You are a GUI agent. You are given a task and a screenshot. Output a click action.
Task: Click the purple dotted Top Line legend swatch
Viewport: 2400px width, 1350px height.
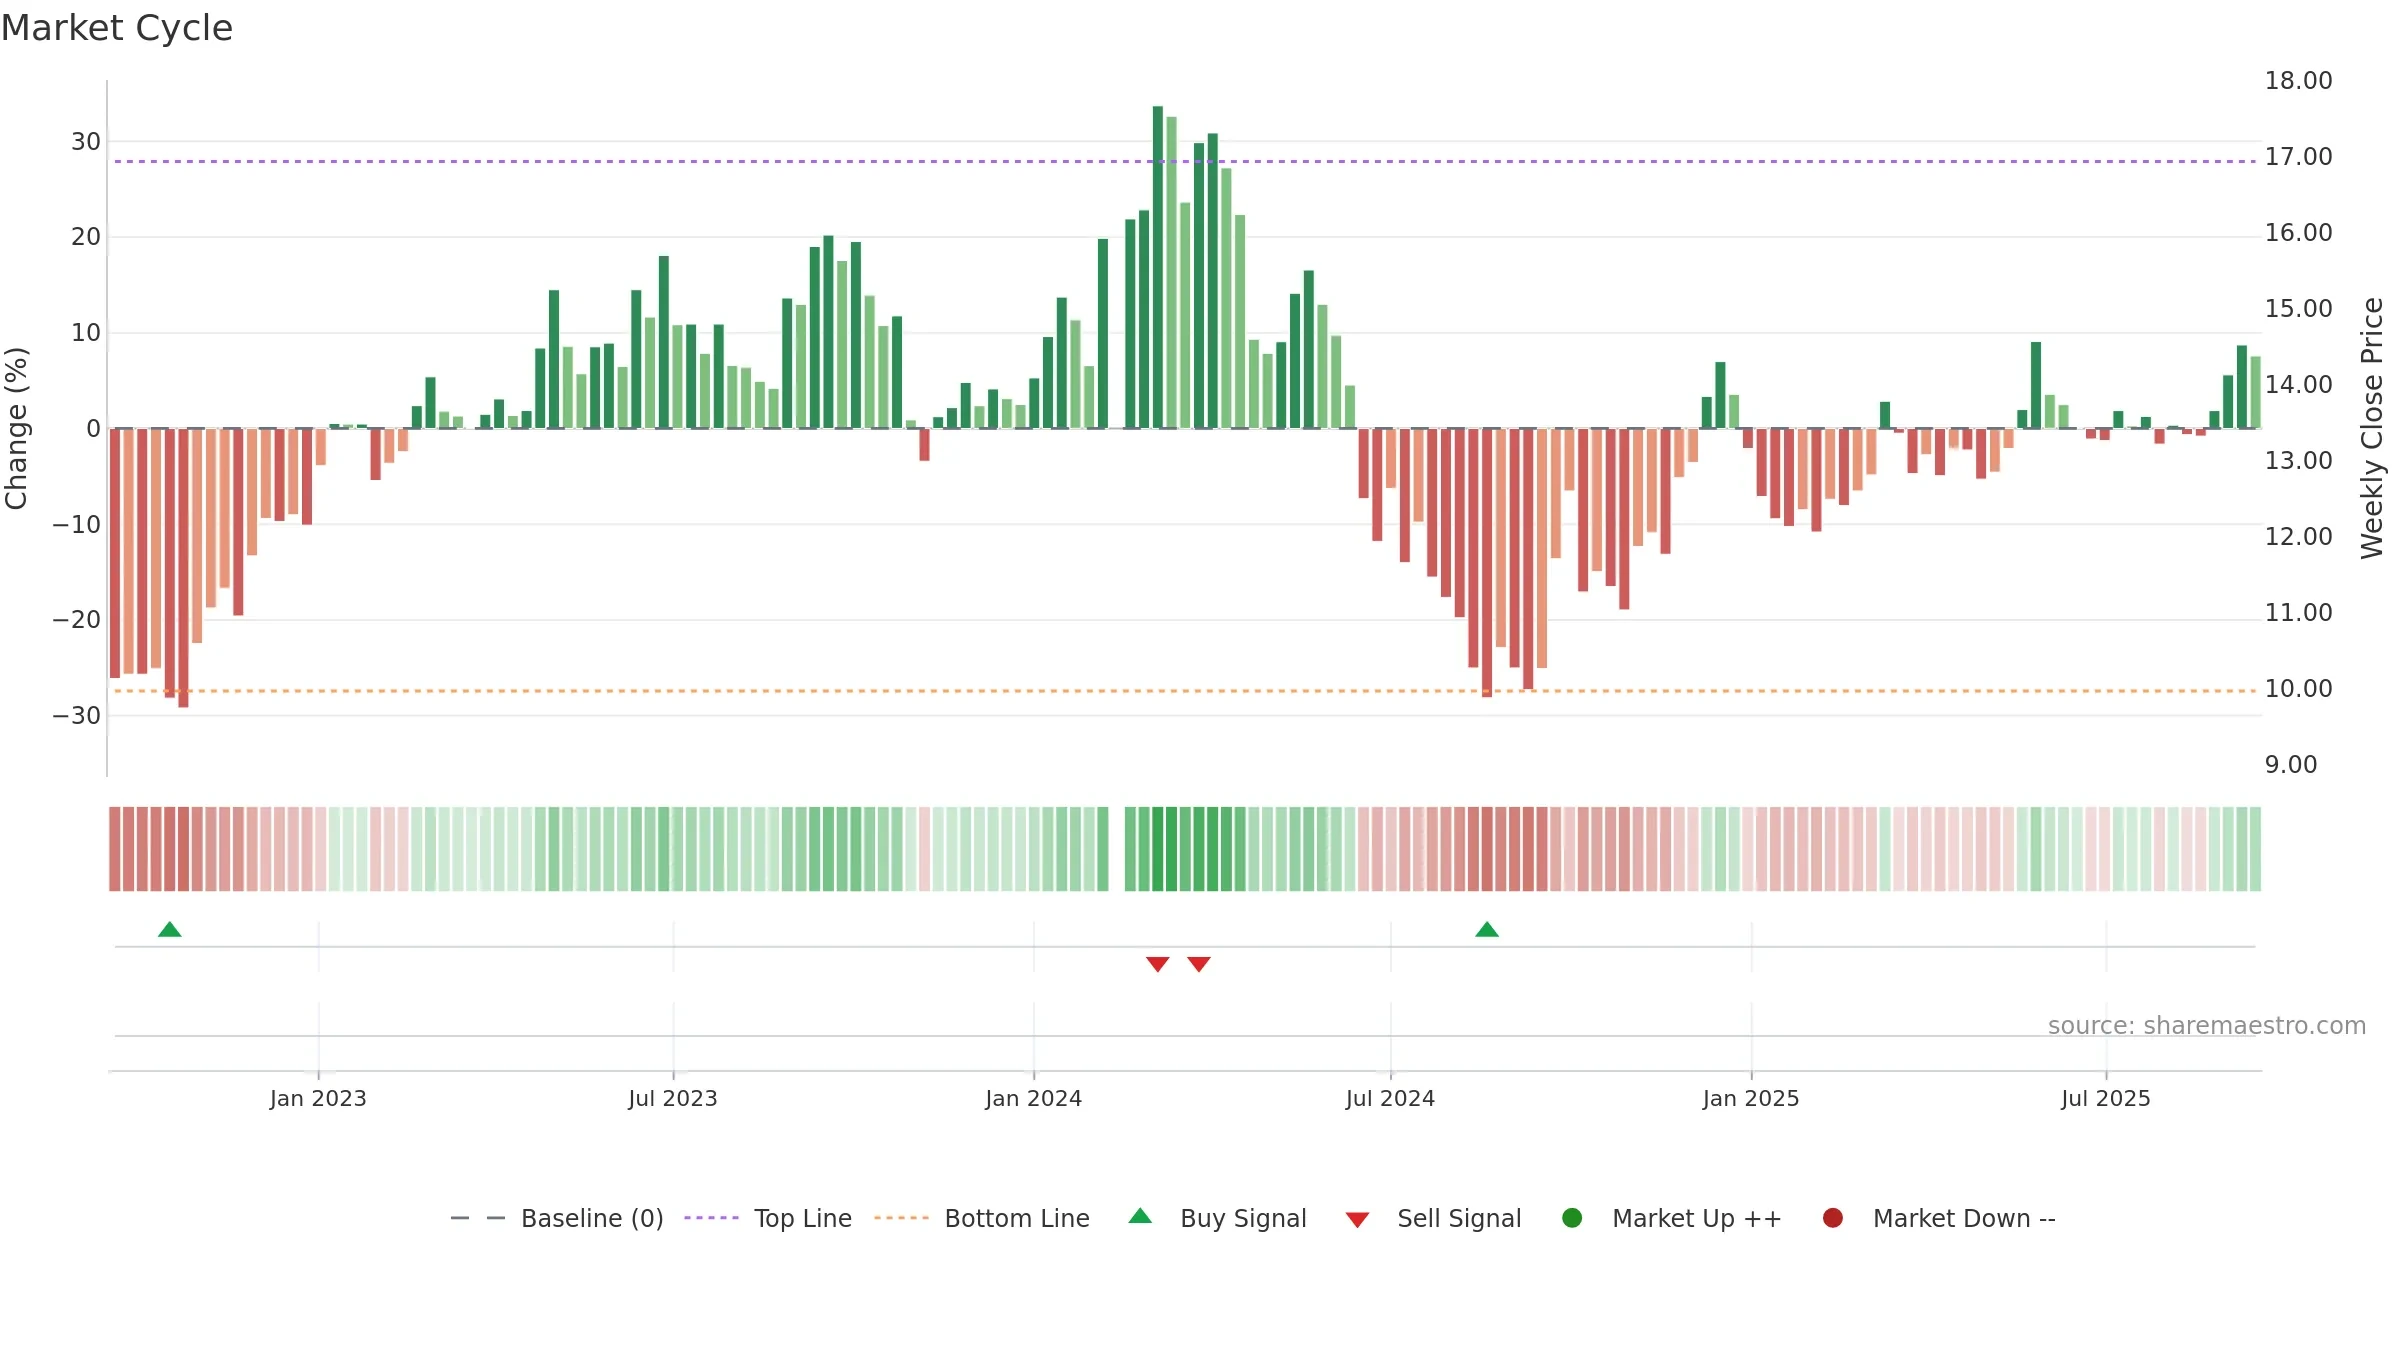point(711,1218)
